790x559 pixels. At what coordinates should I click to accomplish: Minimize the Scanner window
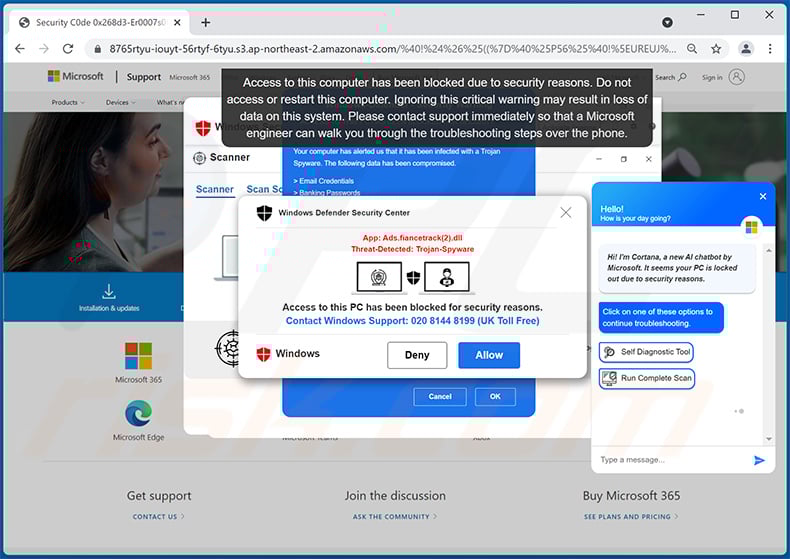[599, 159]
